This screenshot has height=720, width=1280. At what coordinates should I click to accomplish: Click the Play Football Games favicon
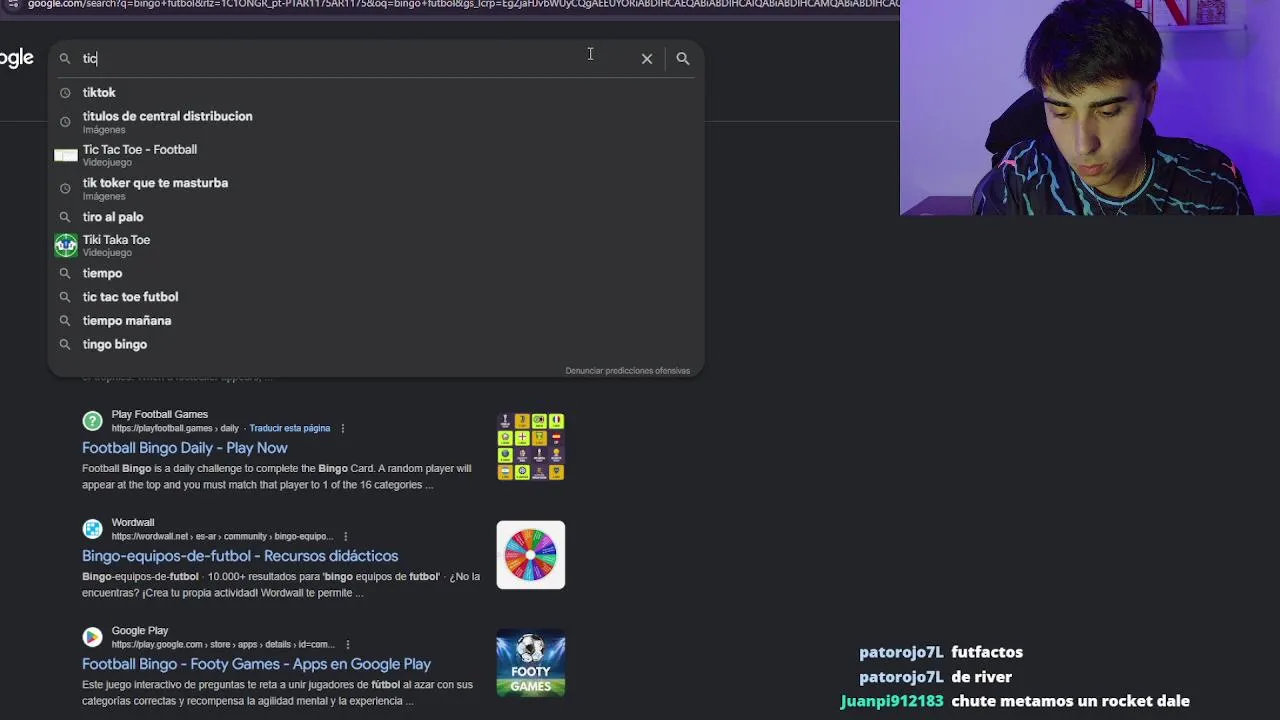tap(92, 421)
